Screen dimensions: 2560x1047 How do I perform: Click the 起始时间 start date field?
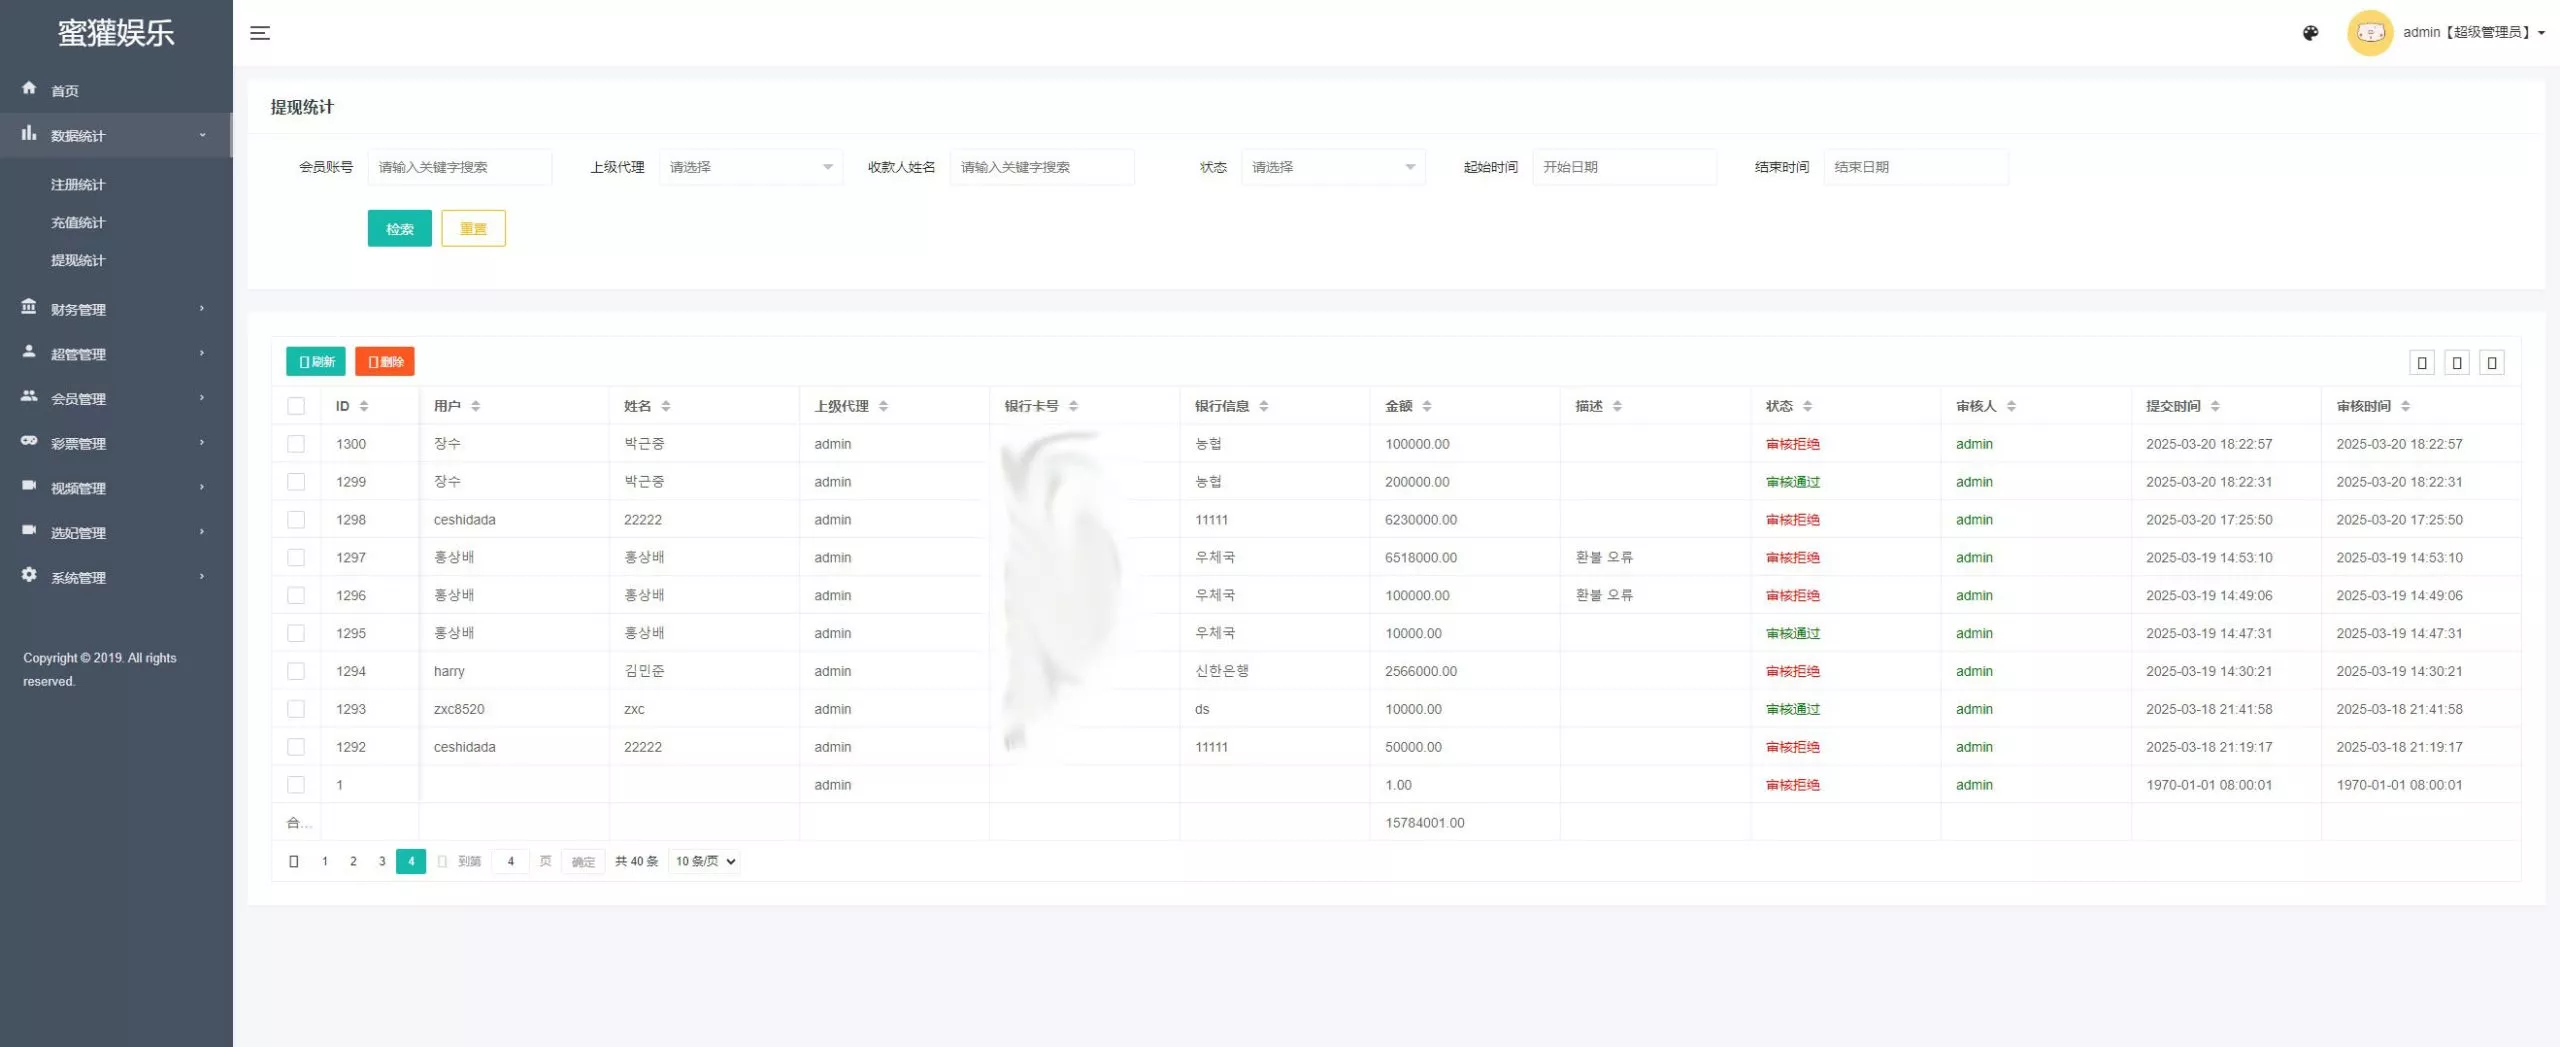click(x=1623, y=167)
